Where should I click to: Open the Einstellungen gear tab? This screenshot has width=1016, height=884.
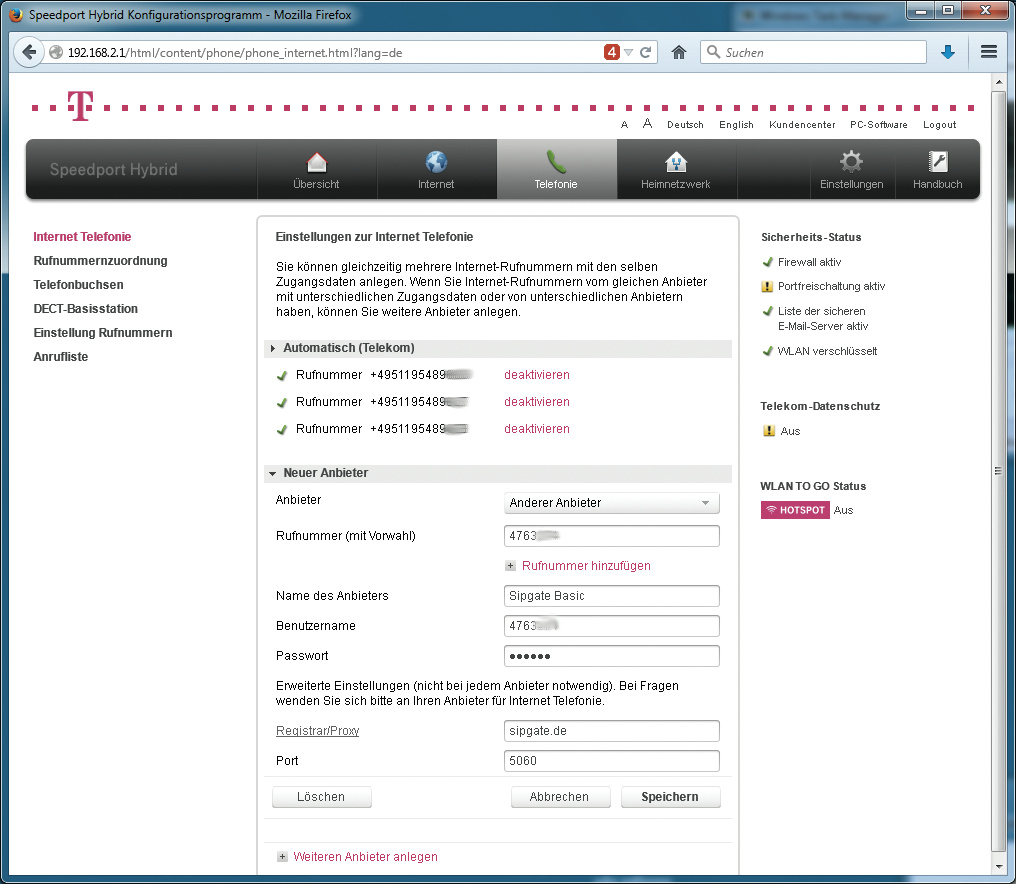coord(851,170)
